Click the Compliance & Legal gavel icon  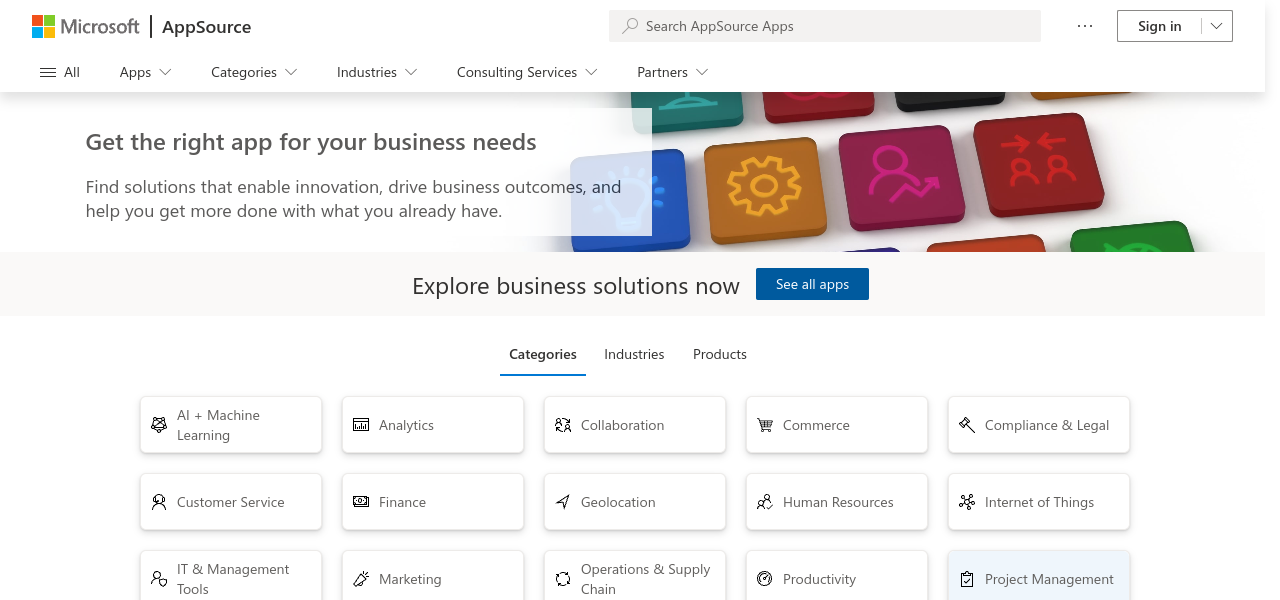click(x=967, y=425)
